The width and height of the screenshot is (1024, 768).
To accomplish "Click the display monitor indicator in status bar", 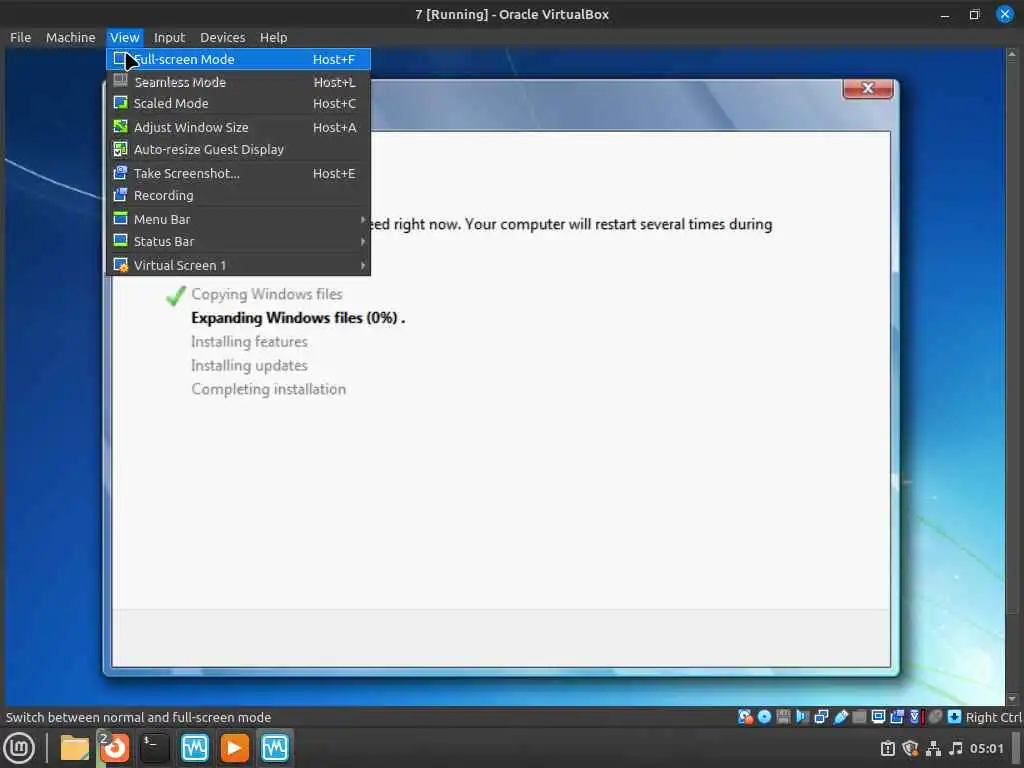I will click(x=878, y=717).
